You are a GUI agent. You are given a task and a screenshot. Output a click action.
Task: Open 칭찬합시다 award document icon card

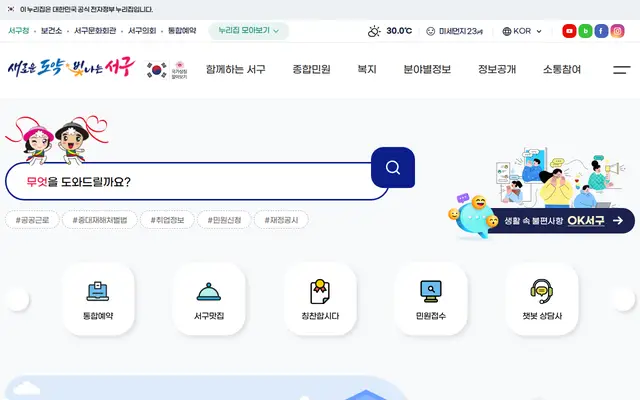(x=320, y=299)
